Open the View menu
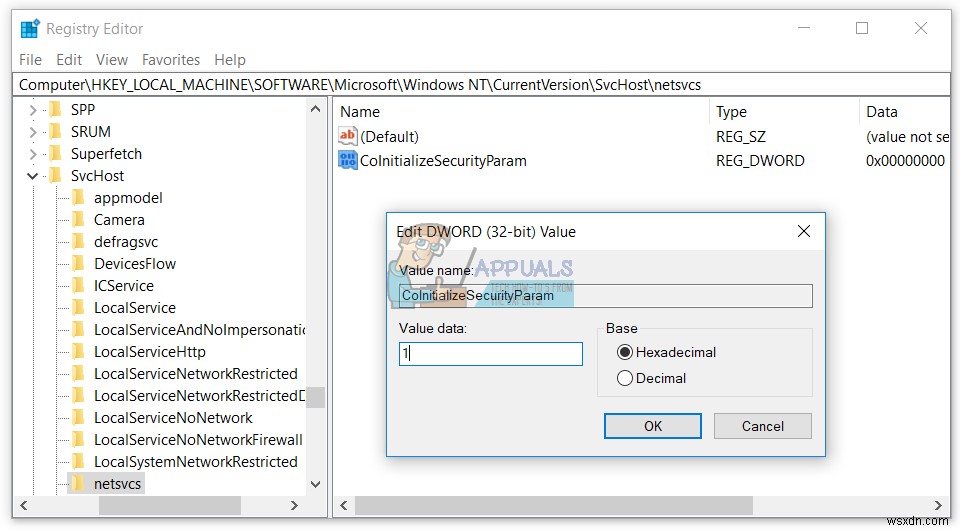This screenshot has height=531, width=960. pos(112,60)
